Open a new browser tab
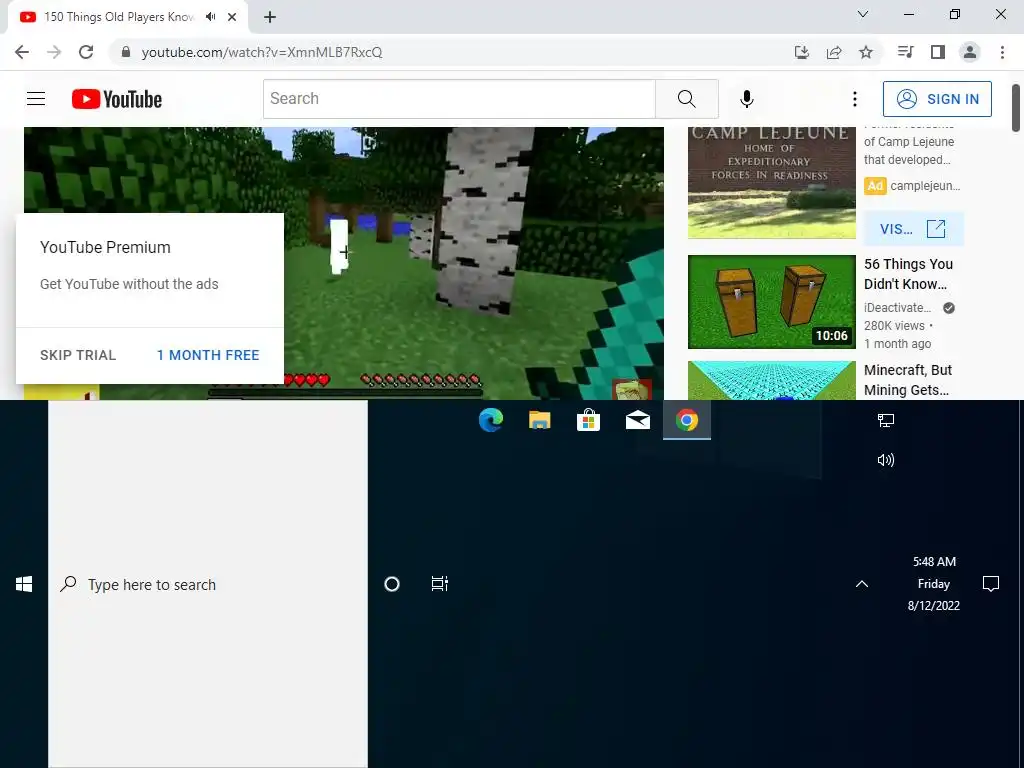Screen dimensions: 1024x768 [270, 17]
